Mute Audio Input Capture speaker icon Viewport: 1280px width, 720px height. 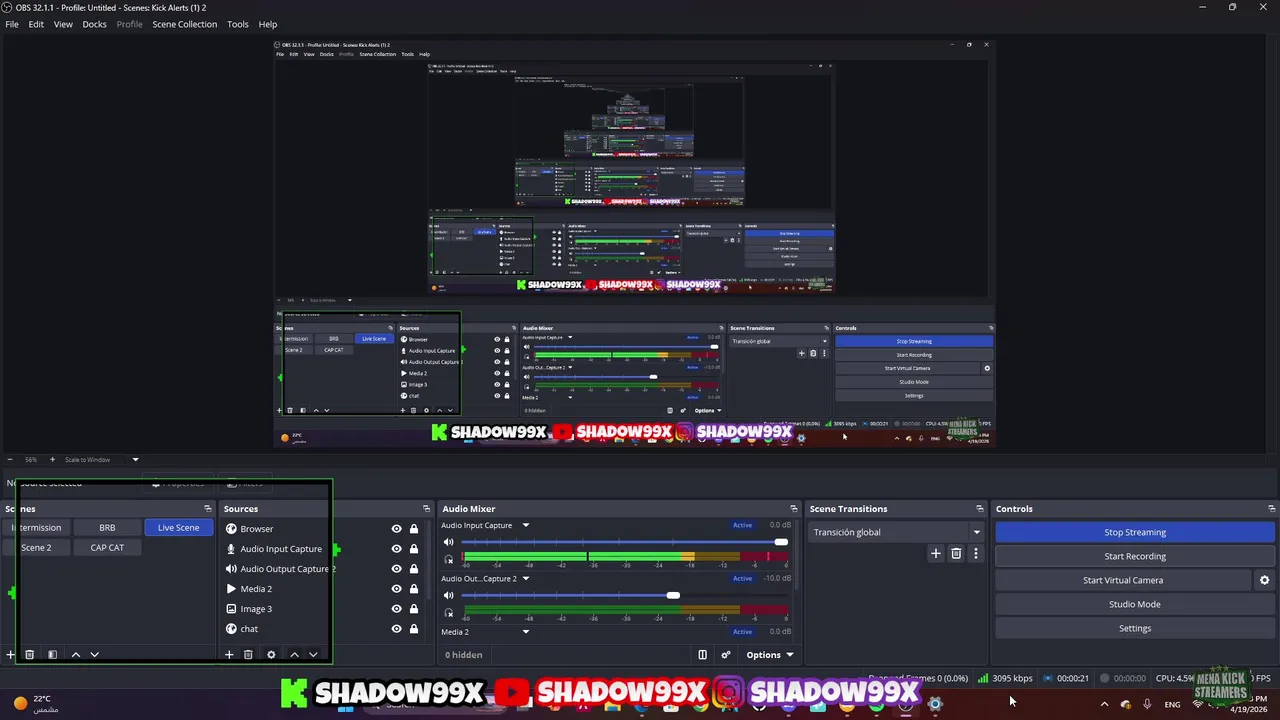click(449, 542)
